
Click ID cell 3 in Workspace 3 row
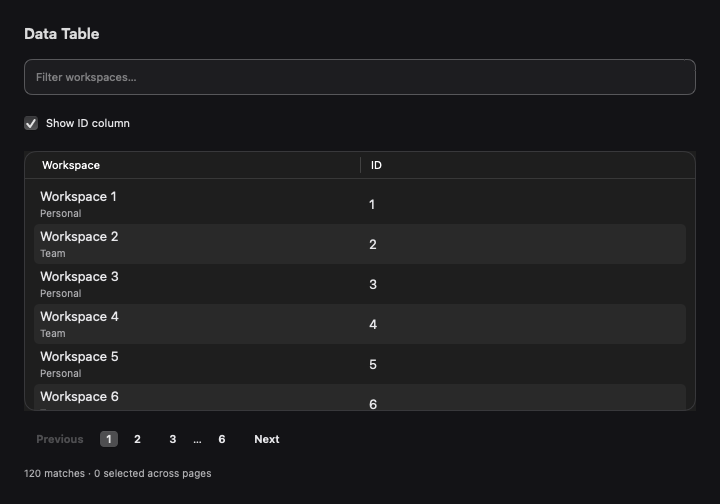pos(373,284)
